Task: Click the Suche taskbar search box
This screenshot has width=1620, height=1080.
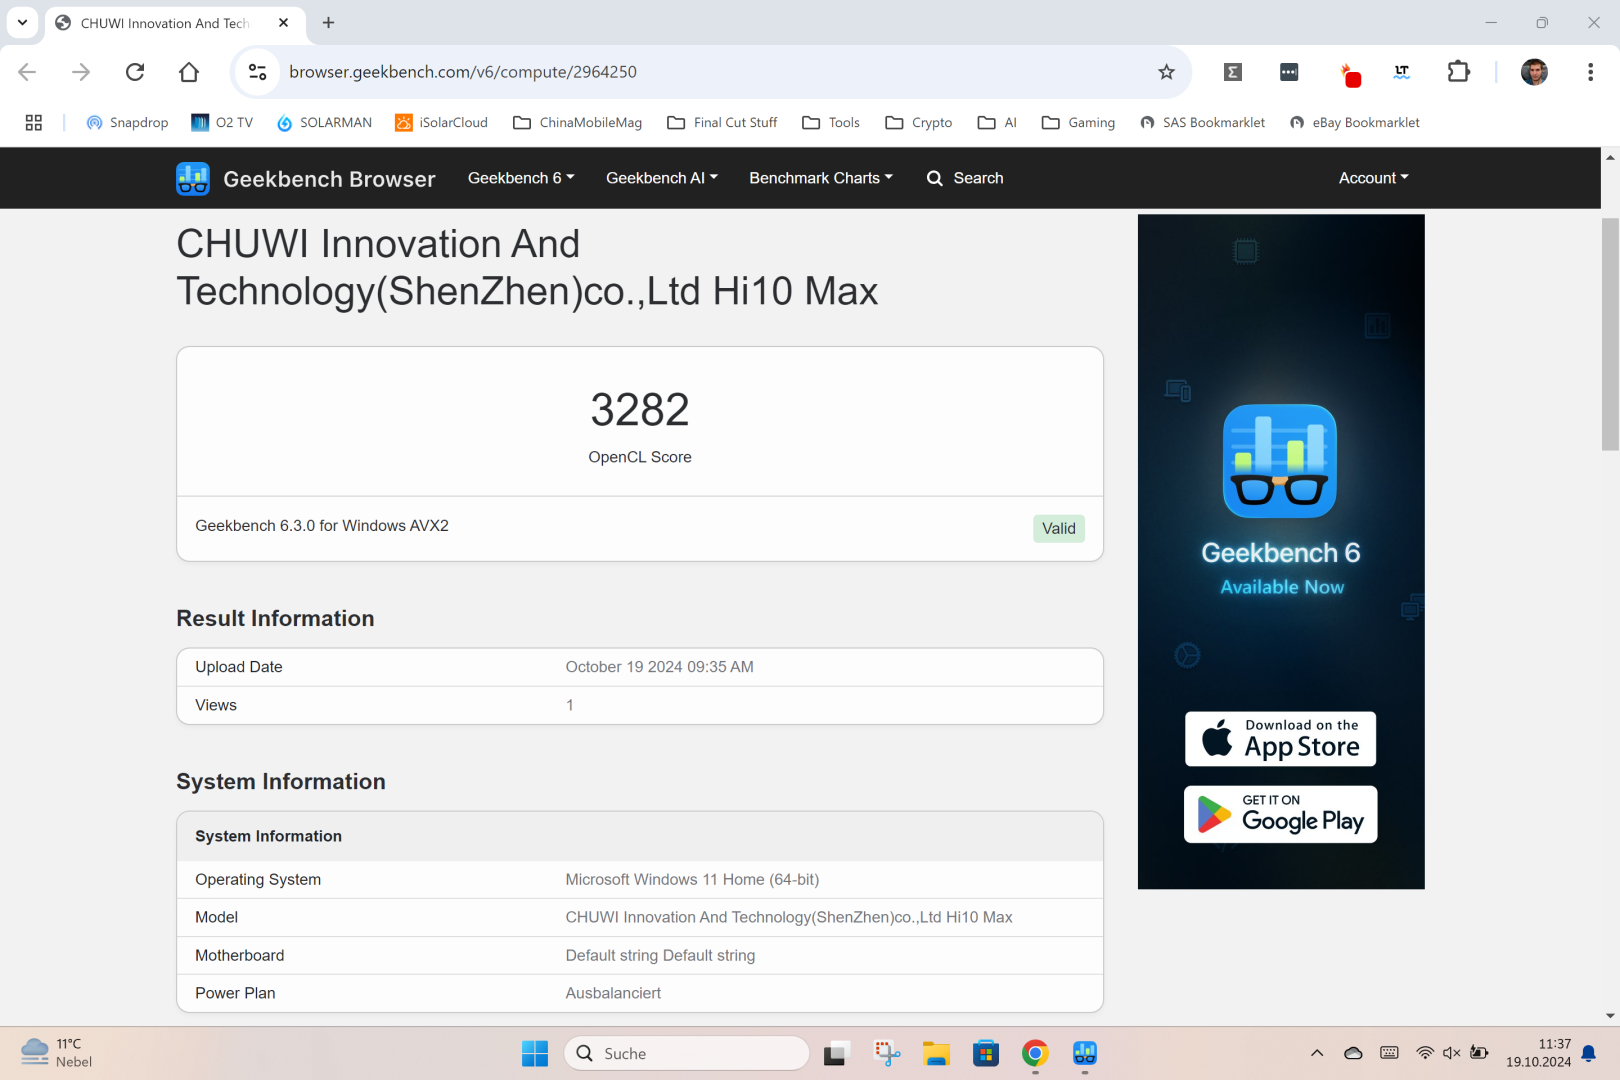Action: click(x=687, y=1053)
